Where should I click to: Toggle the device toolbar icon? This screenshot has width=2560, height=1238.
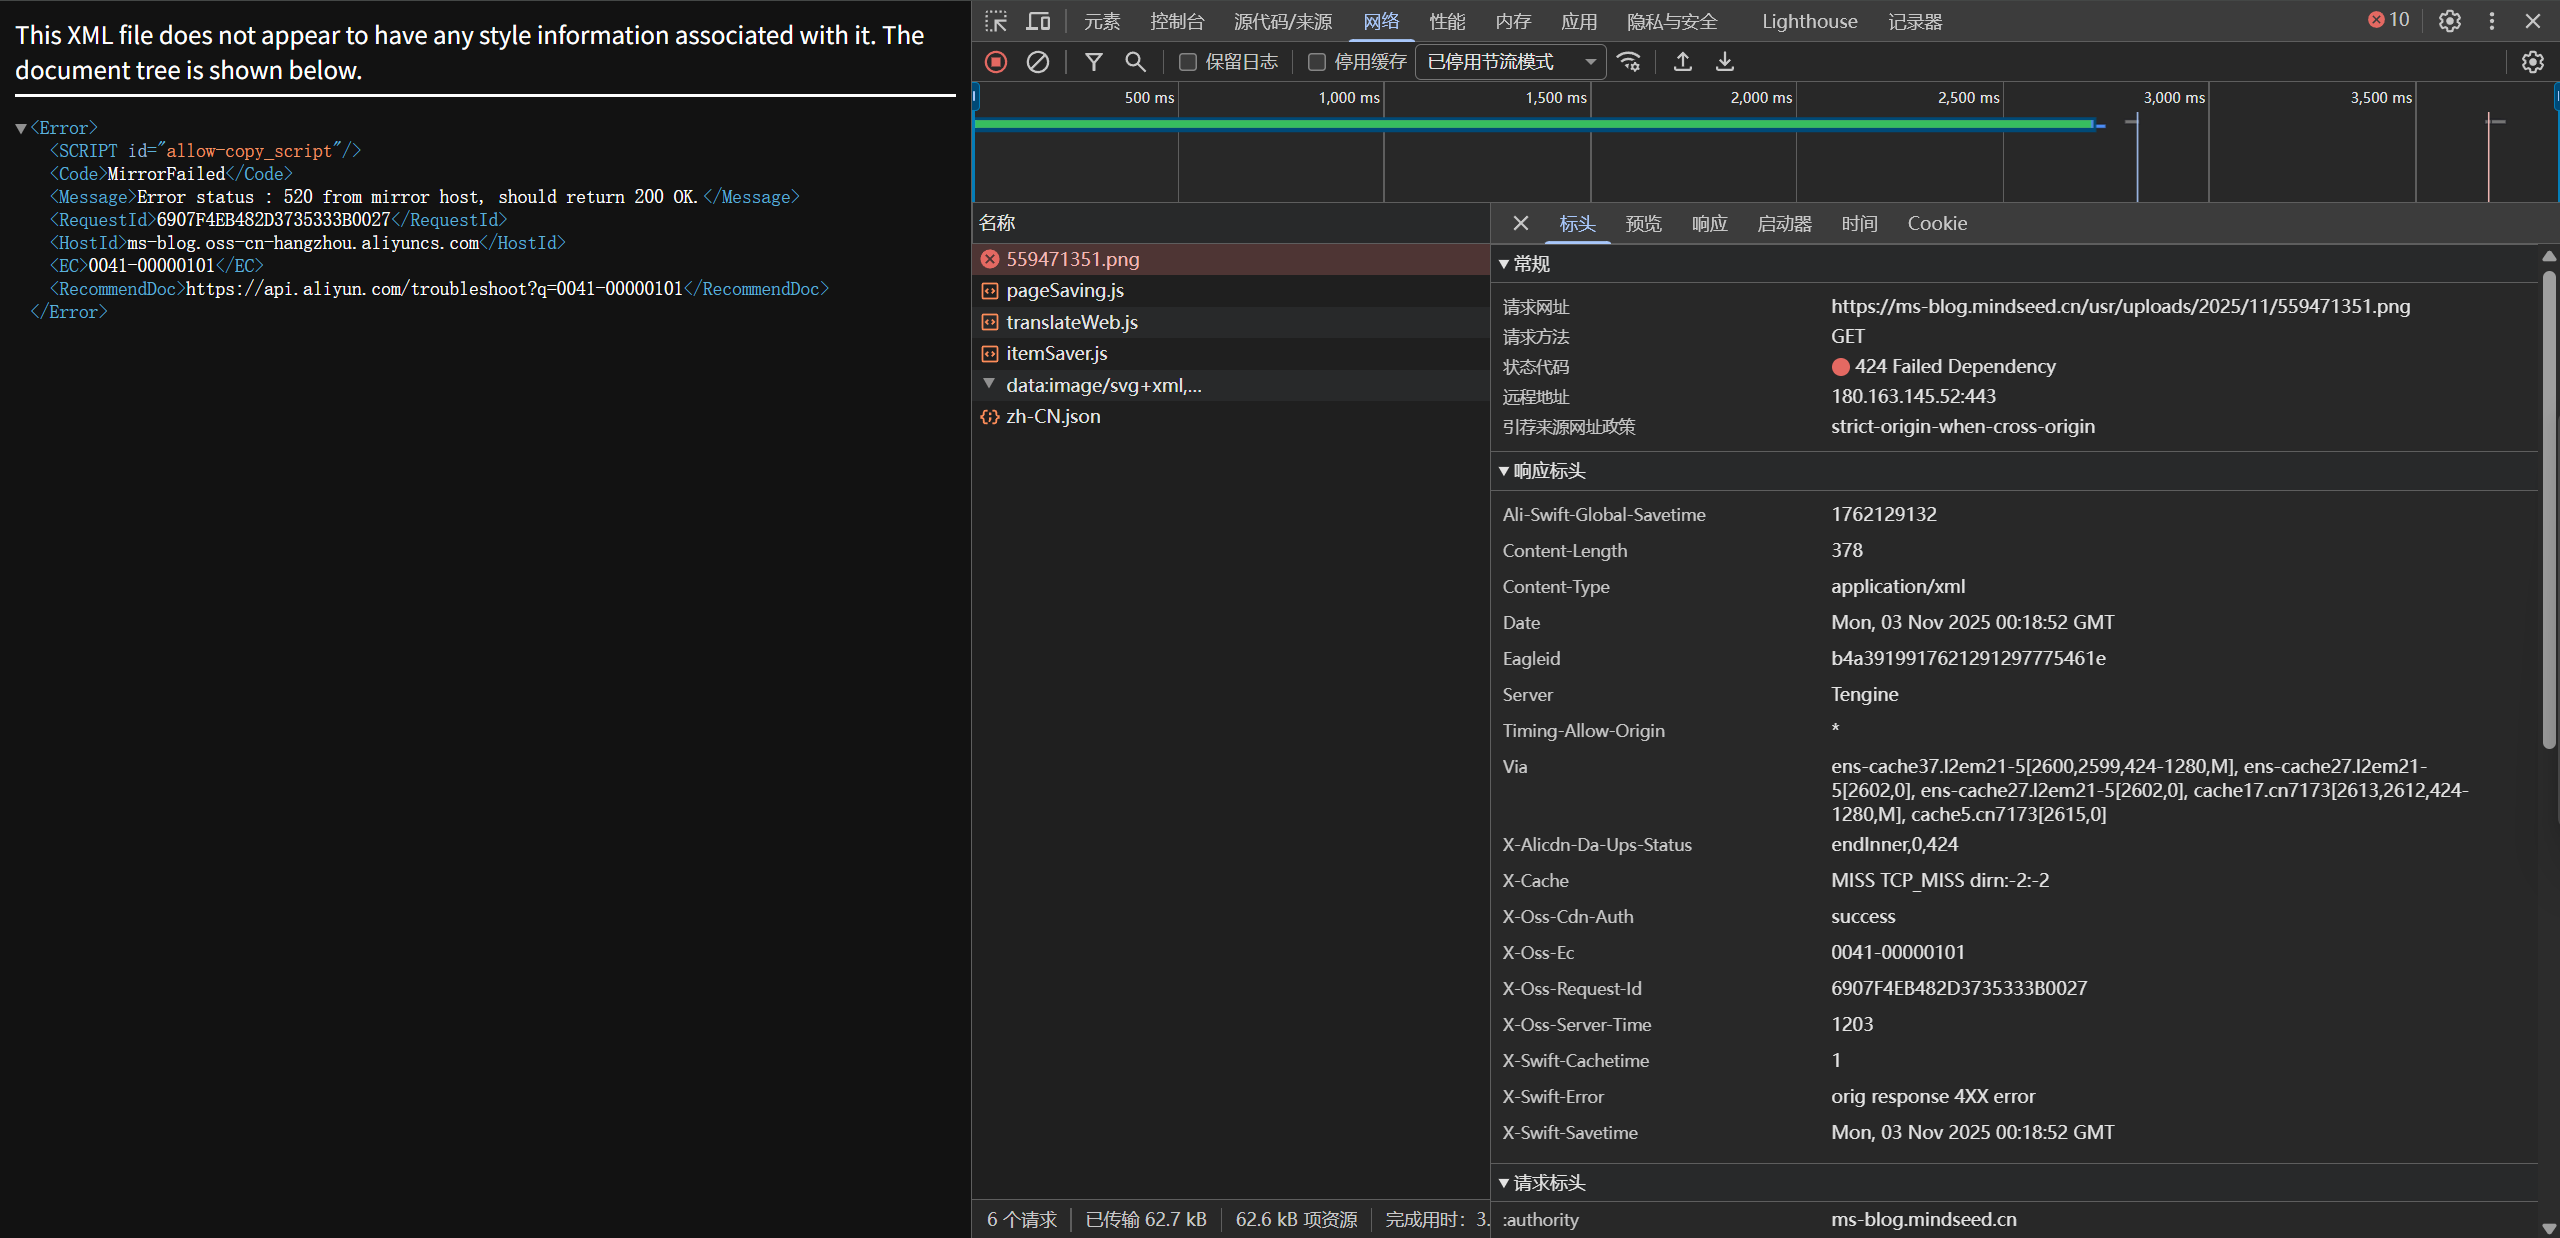click(1038, 21)
